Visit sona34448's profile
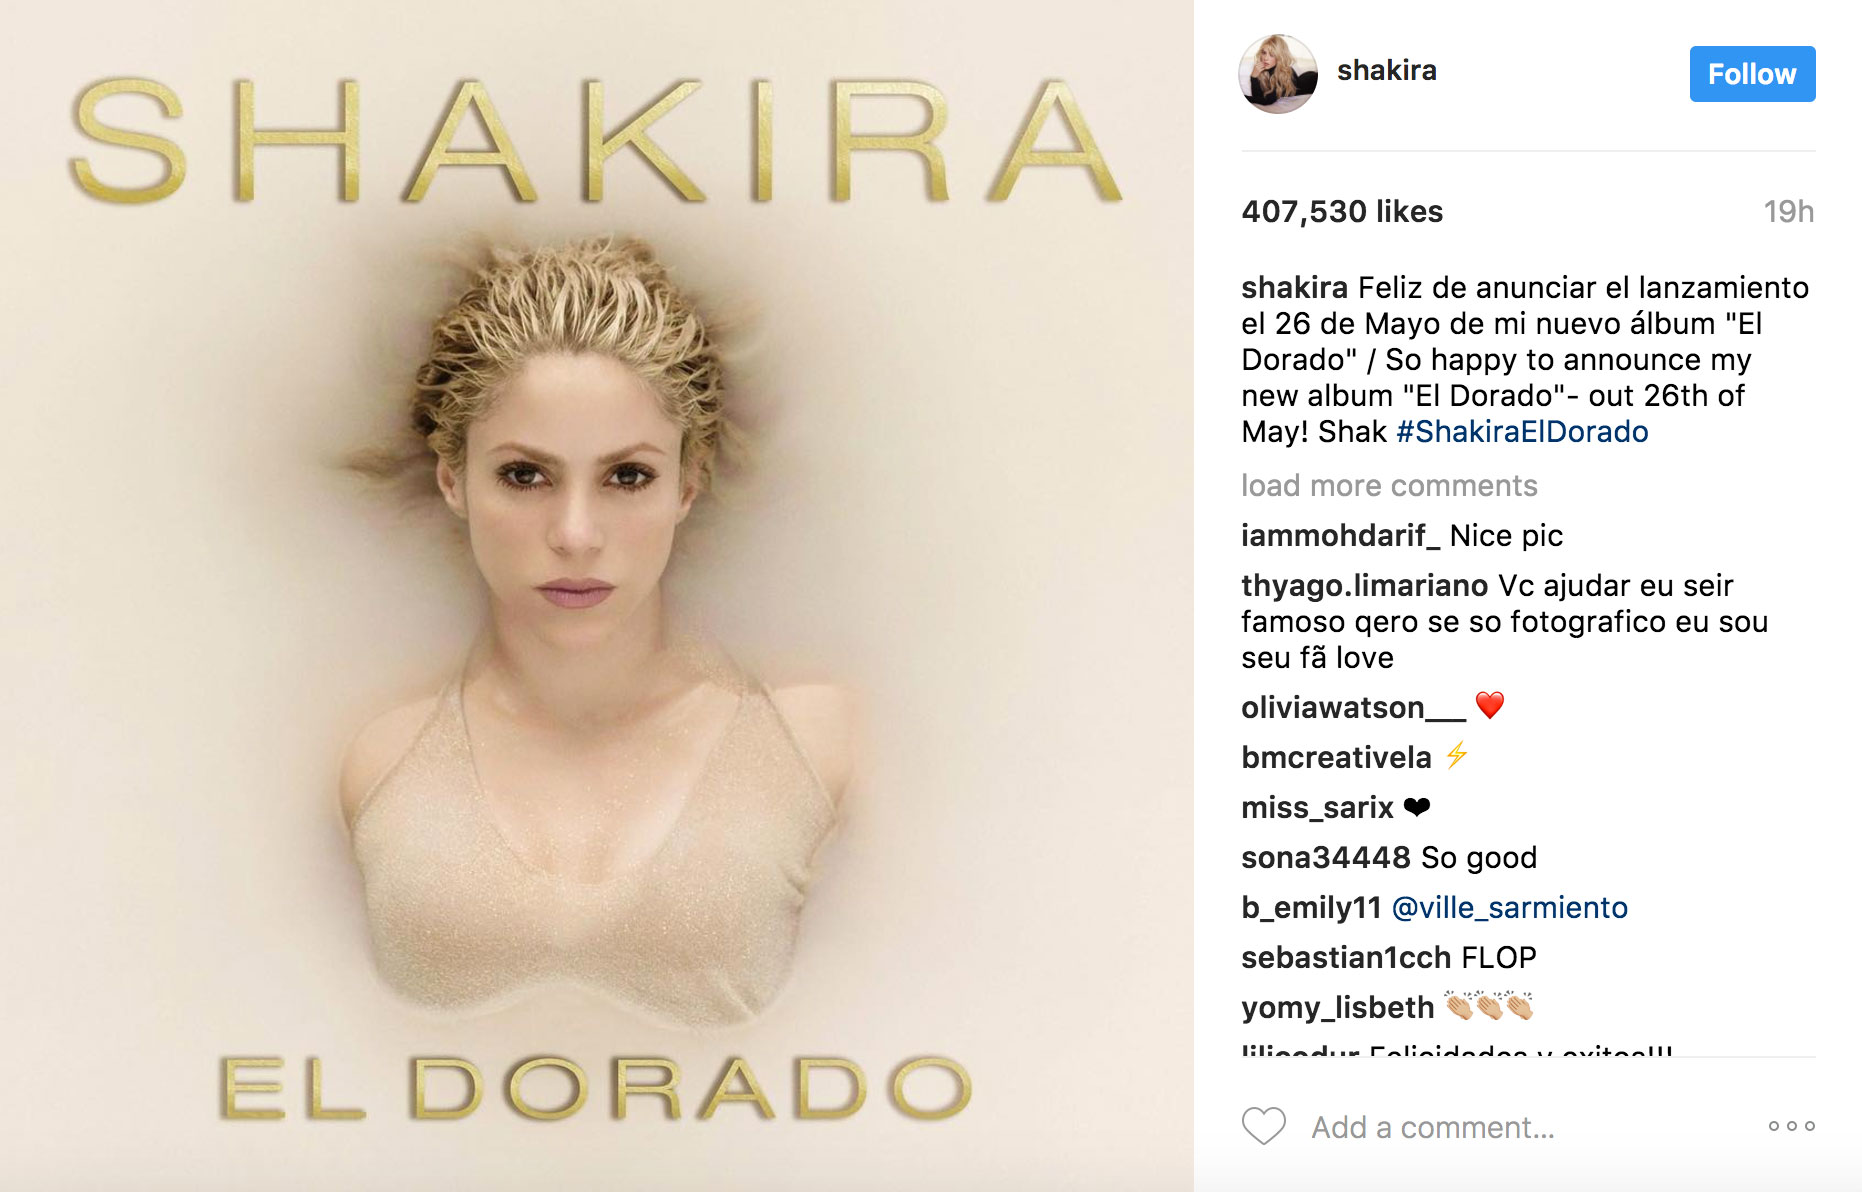Viewport: 1862px width, 1192px height. (1326, 858)
